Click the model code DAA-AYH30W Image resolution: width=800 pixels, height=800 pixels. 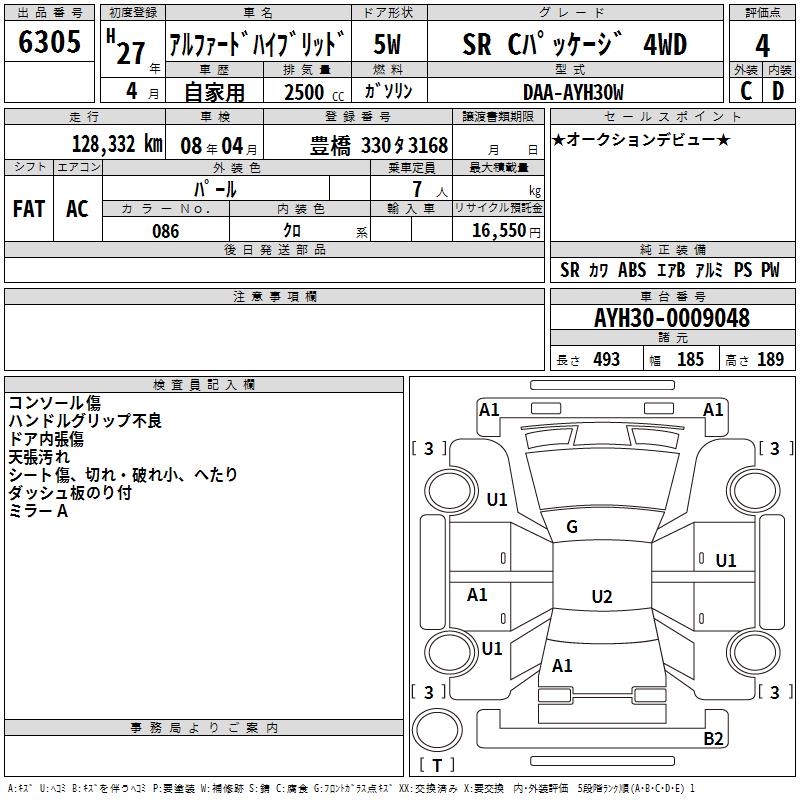click(x=573, y=91)
